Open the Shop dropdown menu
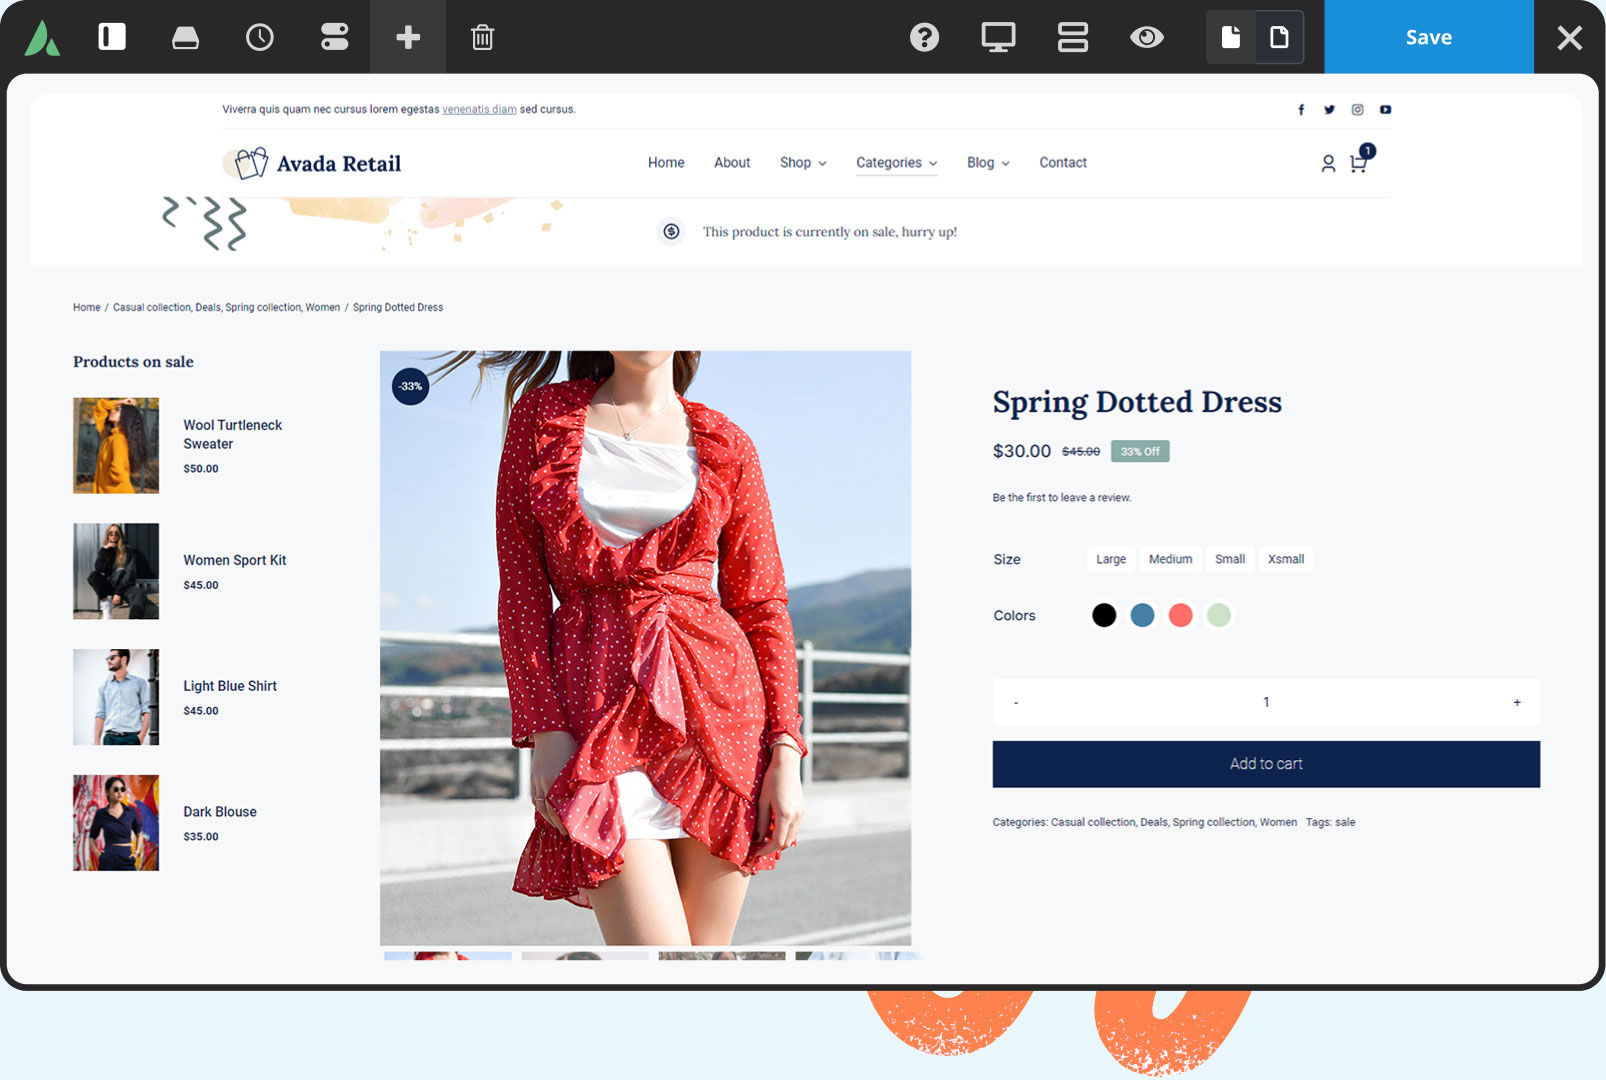Viewport: 1606px width, 1080px height. [x=801, y=162]
